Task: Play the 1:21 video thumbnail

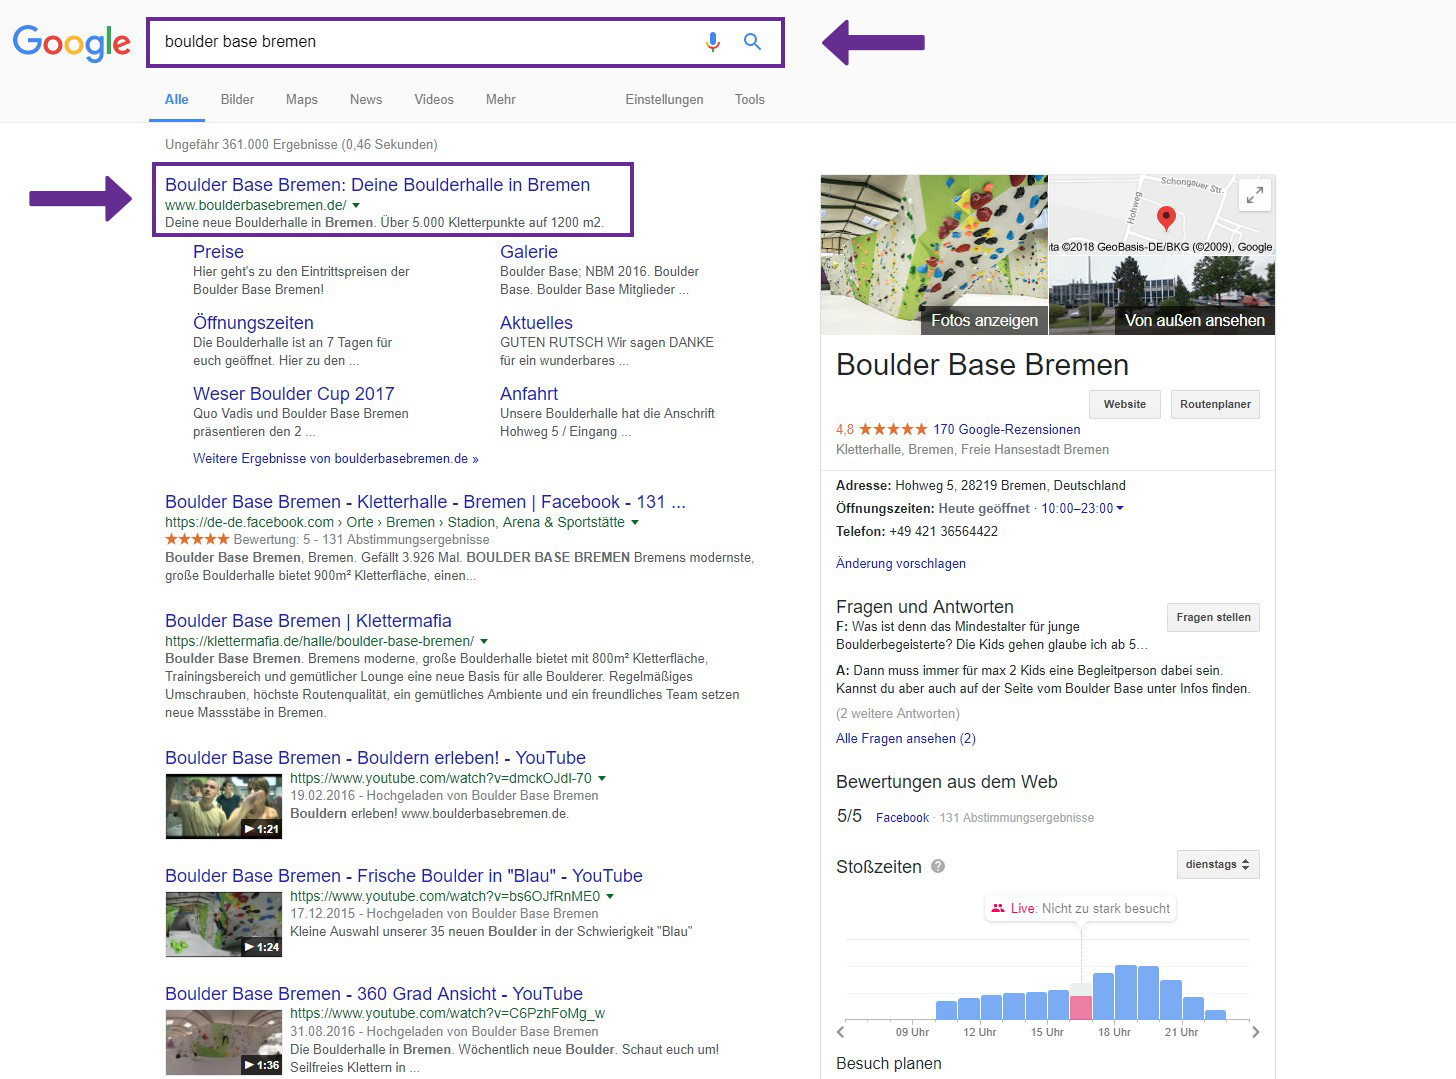Action: pos(223,806)
